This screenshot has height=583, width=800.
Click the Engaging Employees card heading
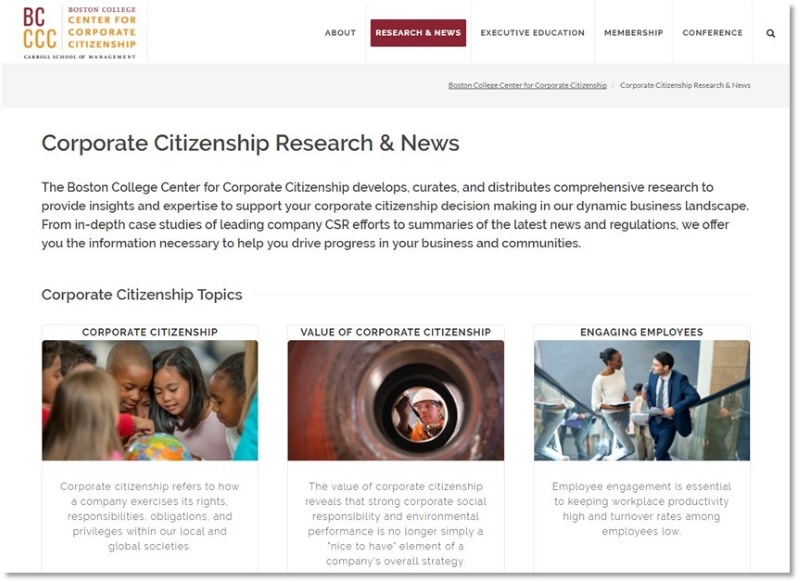point(642,332)
